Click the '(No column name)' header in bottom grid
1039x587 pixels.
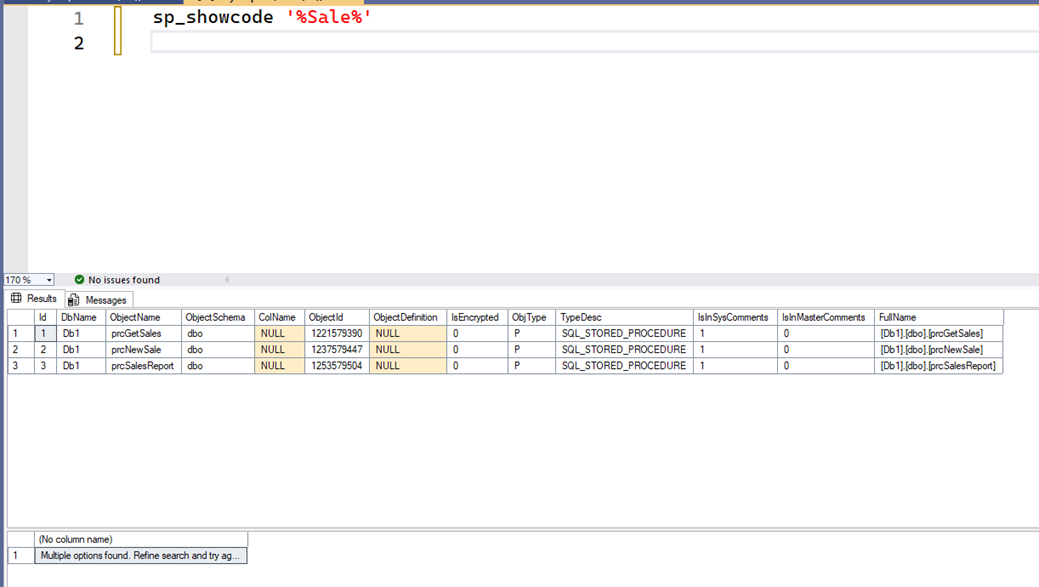point(140,539)
